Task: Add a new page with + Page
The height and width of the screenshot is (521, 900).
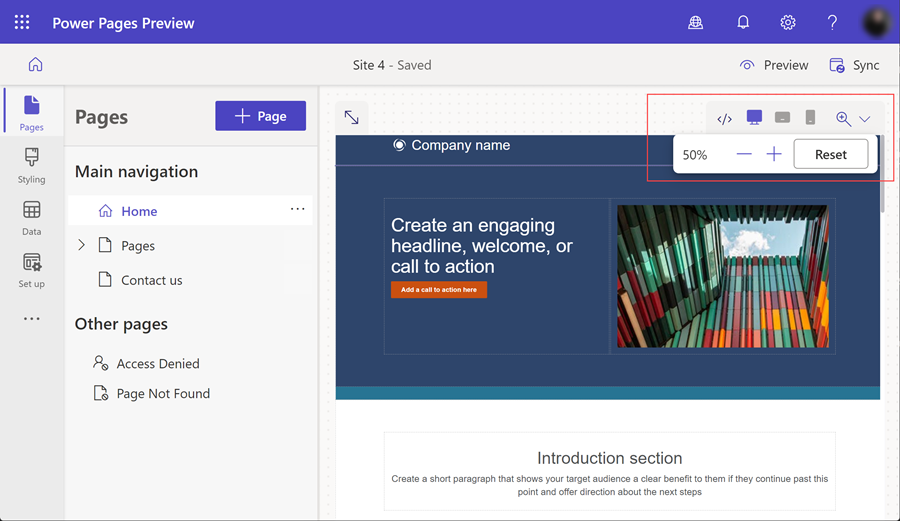Action: (261, 116)
